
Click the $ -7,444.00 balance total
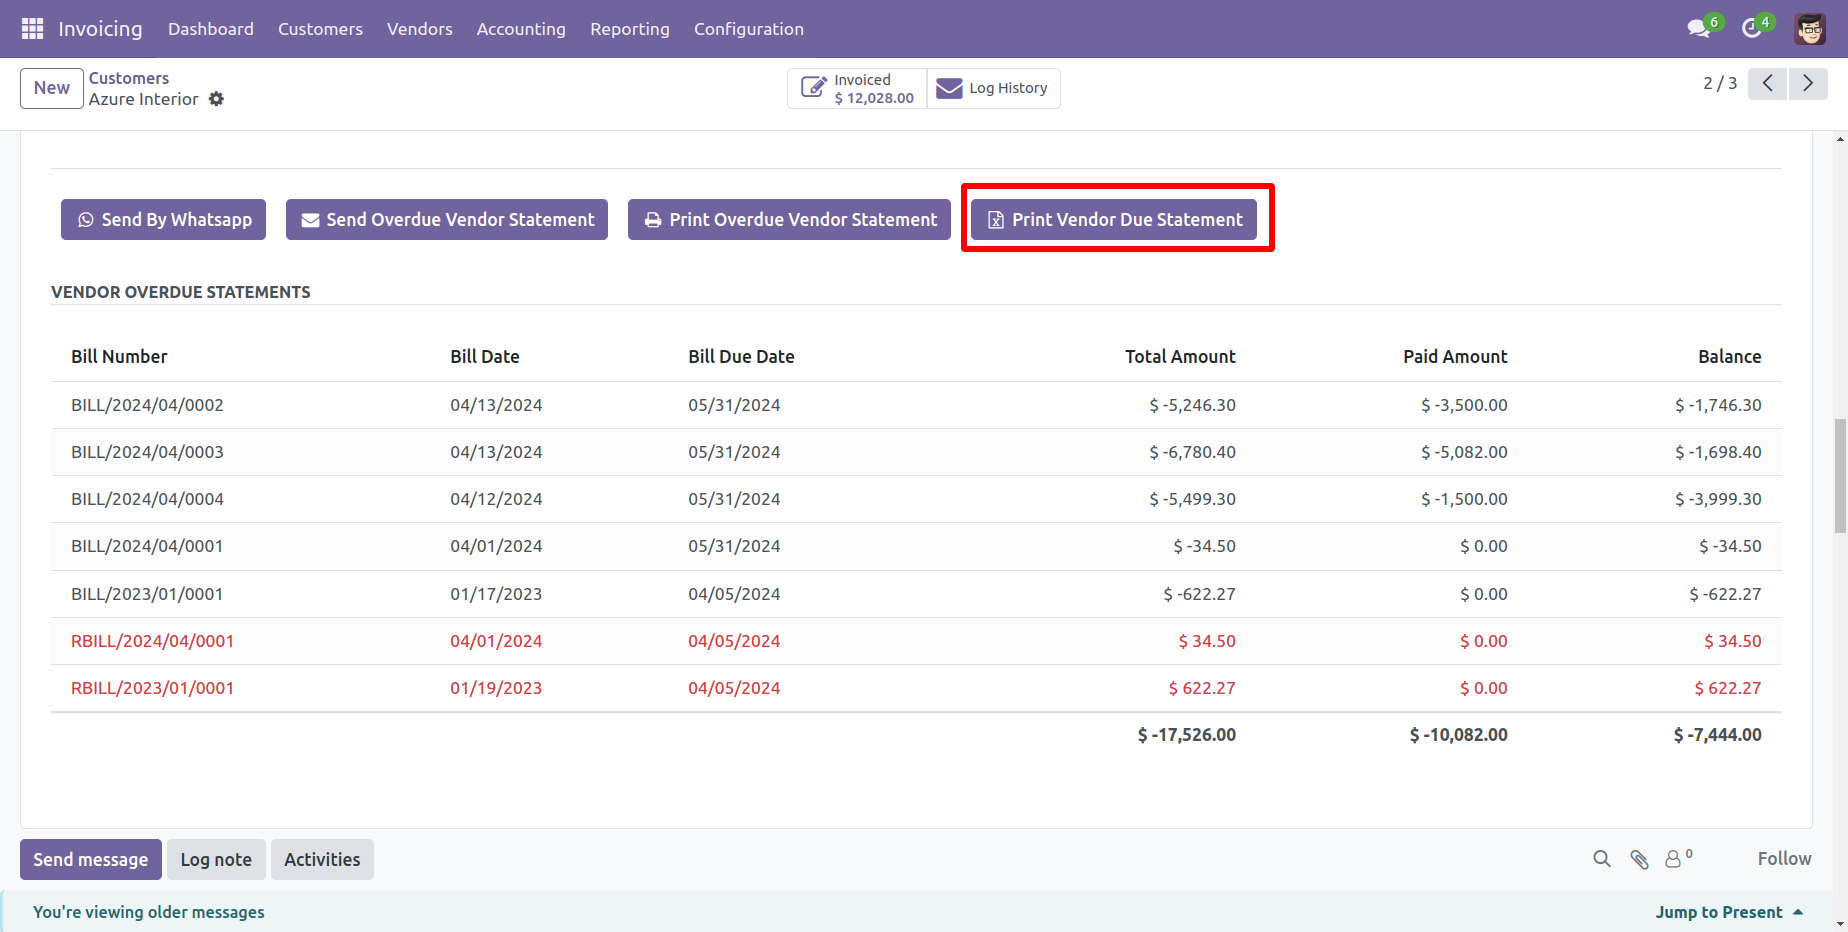click(x=1718, y=735)
